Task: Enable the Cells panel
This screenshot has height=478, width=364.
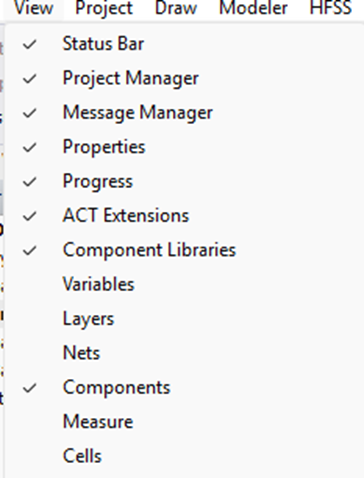Action: 184,456
